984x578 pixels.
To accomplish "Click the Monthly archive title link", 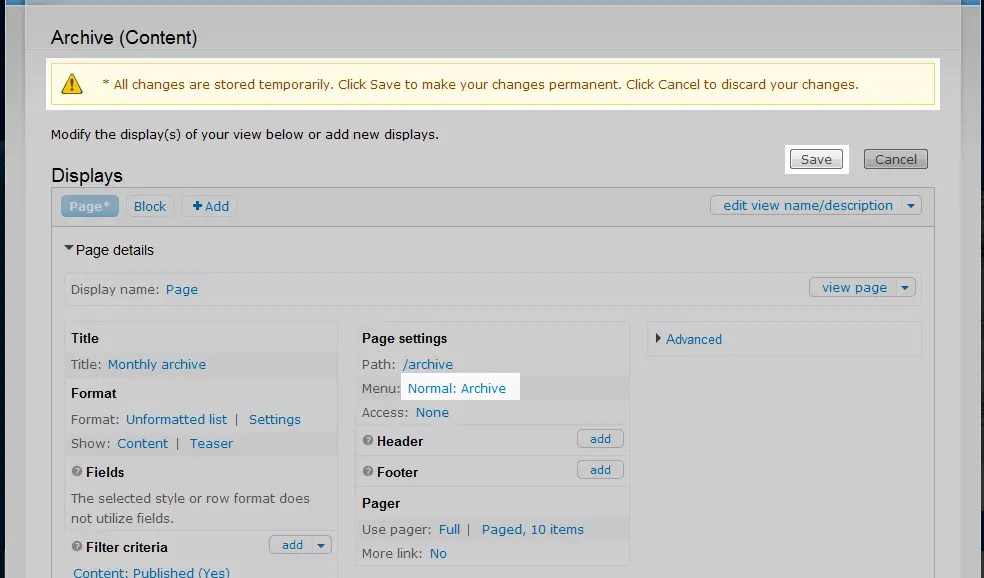I will point(156,364).
